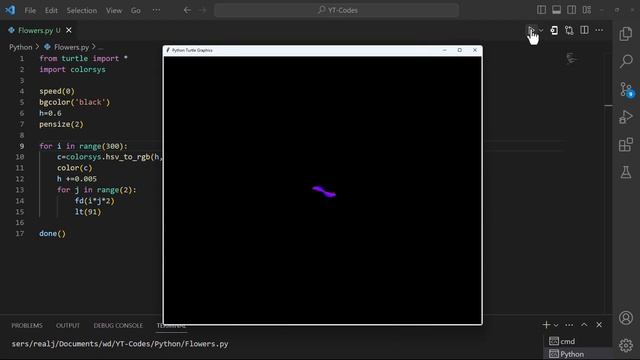
Task: Open the File menu
Action: (30, 11)
